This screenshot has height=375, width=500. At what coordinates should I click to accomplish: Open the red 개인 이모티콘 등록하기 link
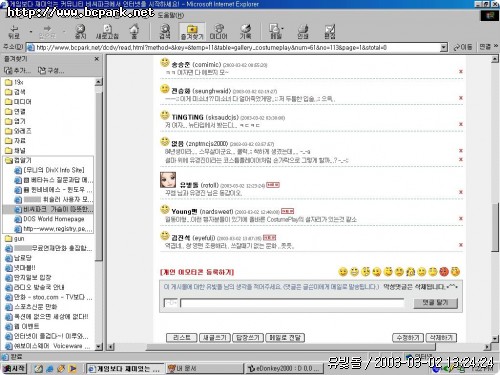pos(197,272)
